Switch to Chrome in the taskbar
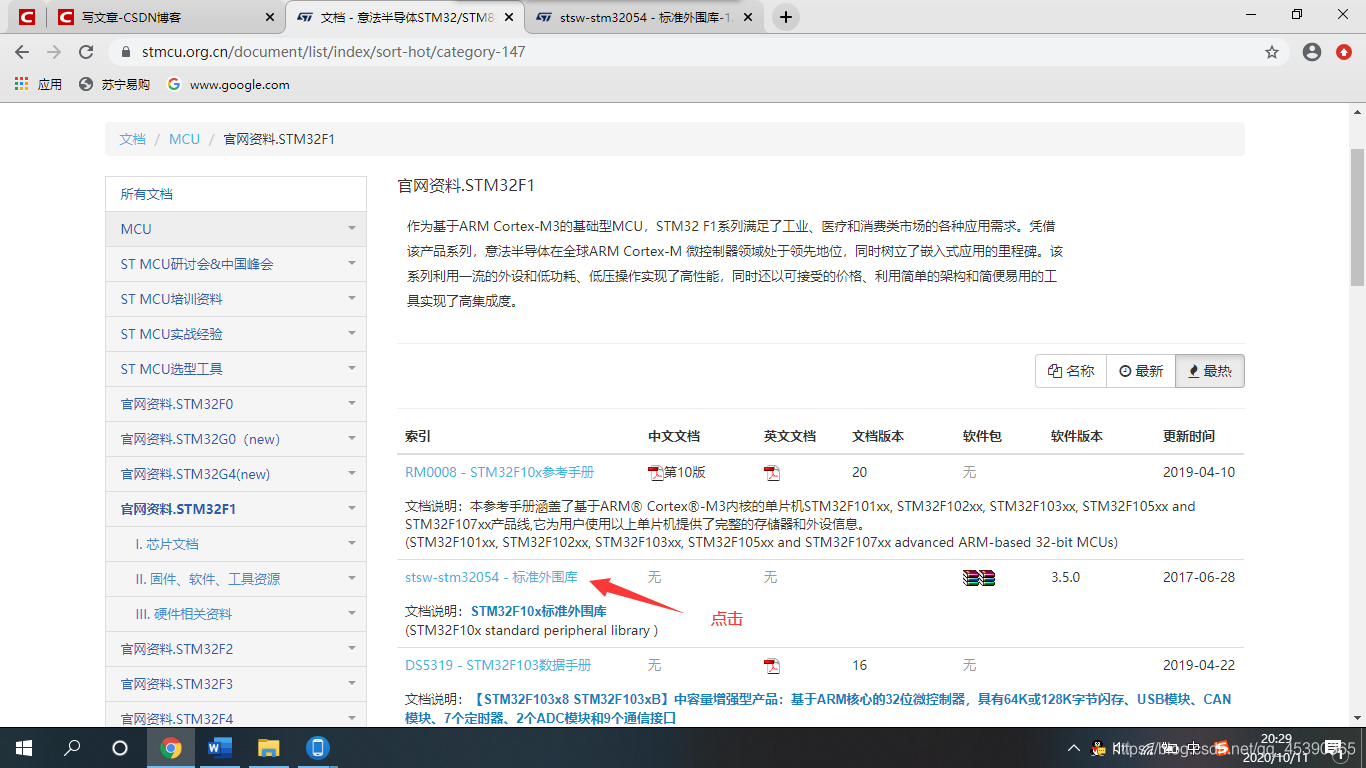 pyautogui.click(x=171, y=747)
